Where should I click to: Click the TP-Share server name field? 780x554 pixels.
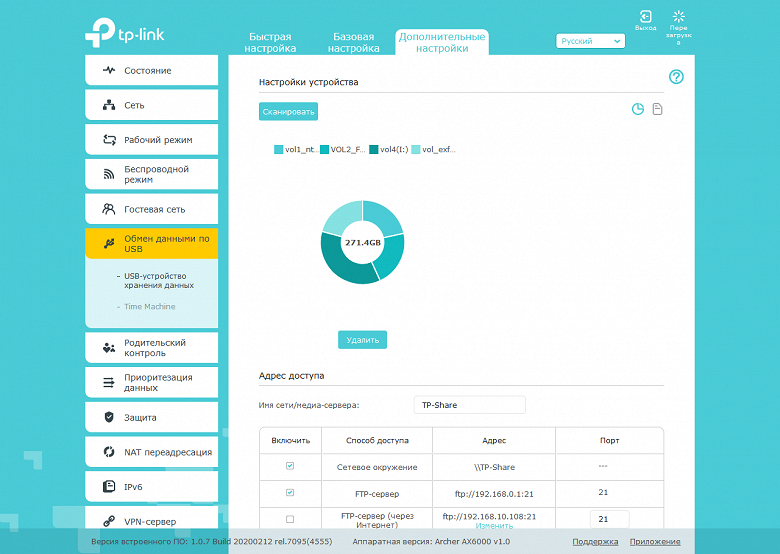point(470,405)
